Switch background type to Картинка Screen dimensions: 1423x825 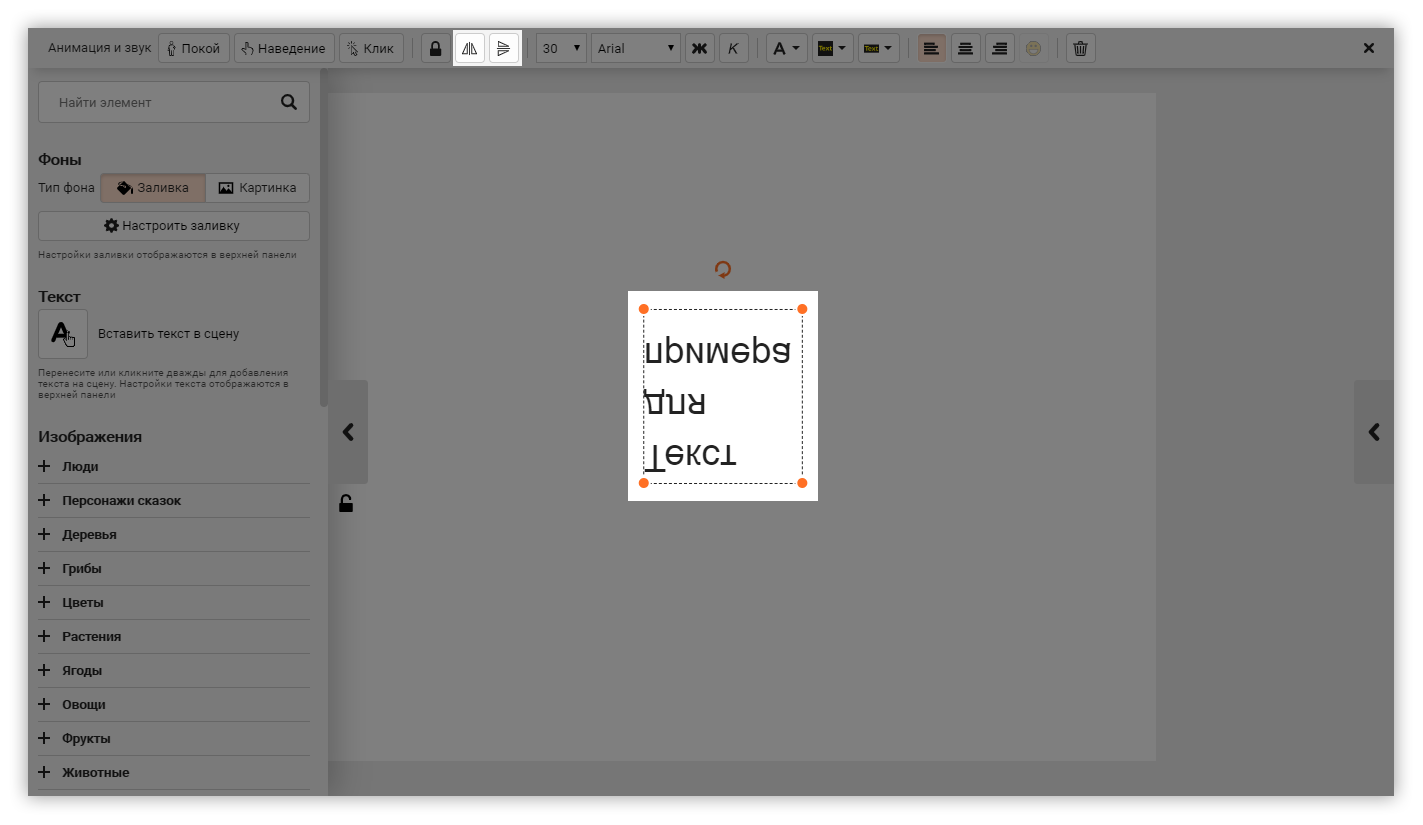click(x=257, y=188)
